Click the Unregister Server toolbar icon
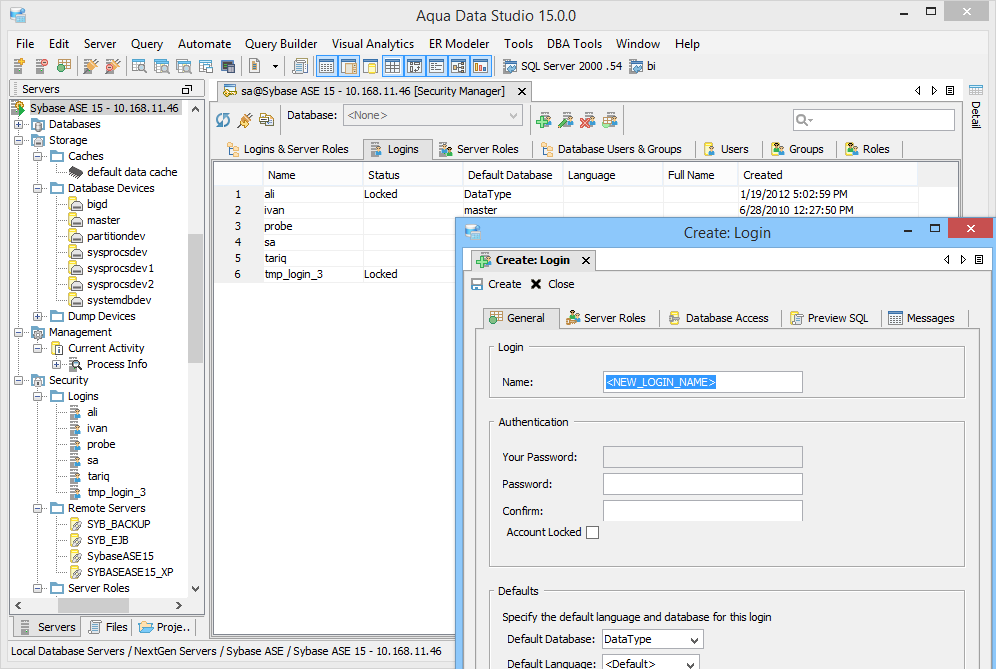Screen dimensions: 996x669 click(41, 65)
